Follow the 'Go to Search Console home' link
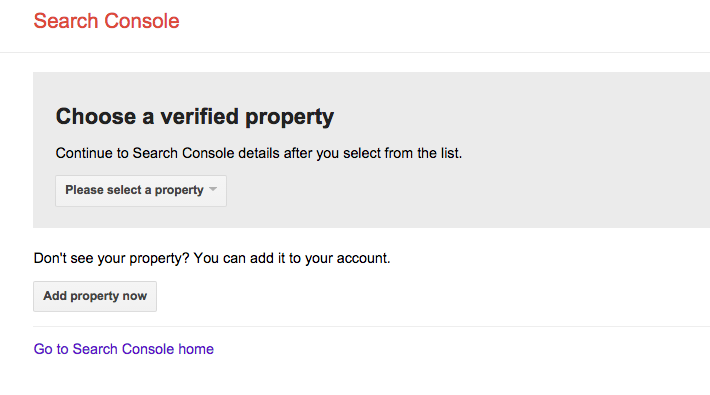This screenshot has height=395, width=710. [124, 349]
